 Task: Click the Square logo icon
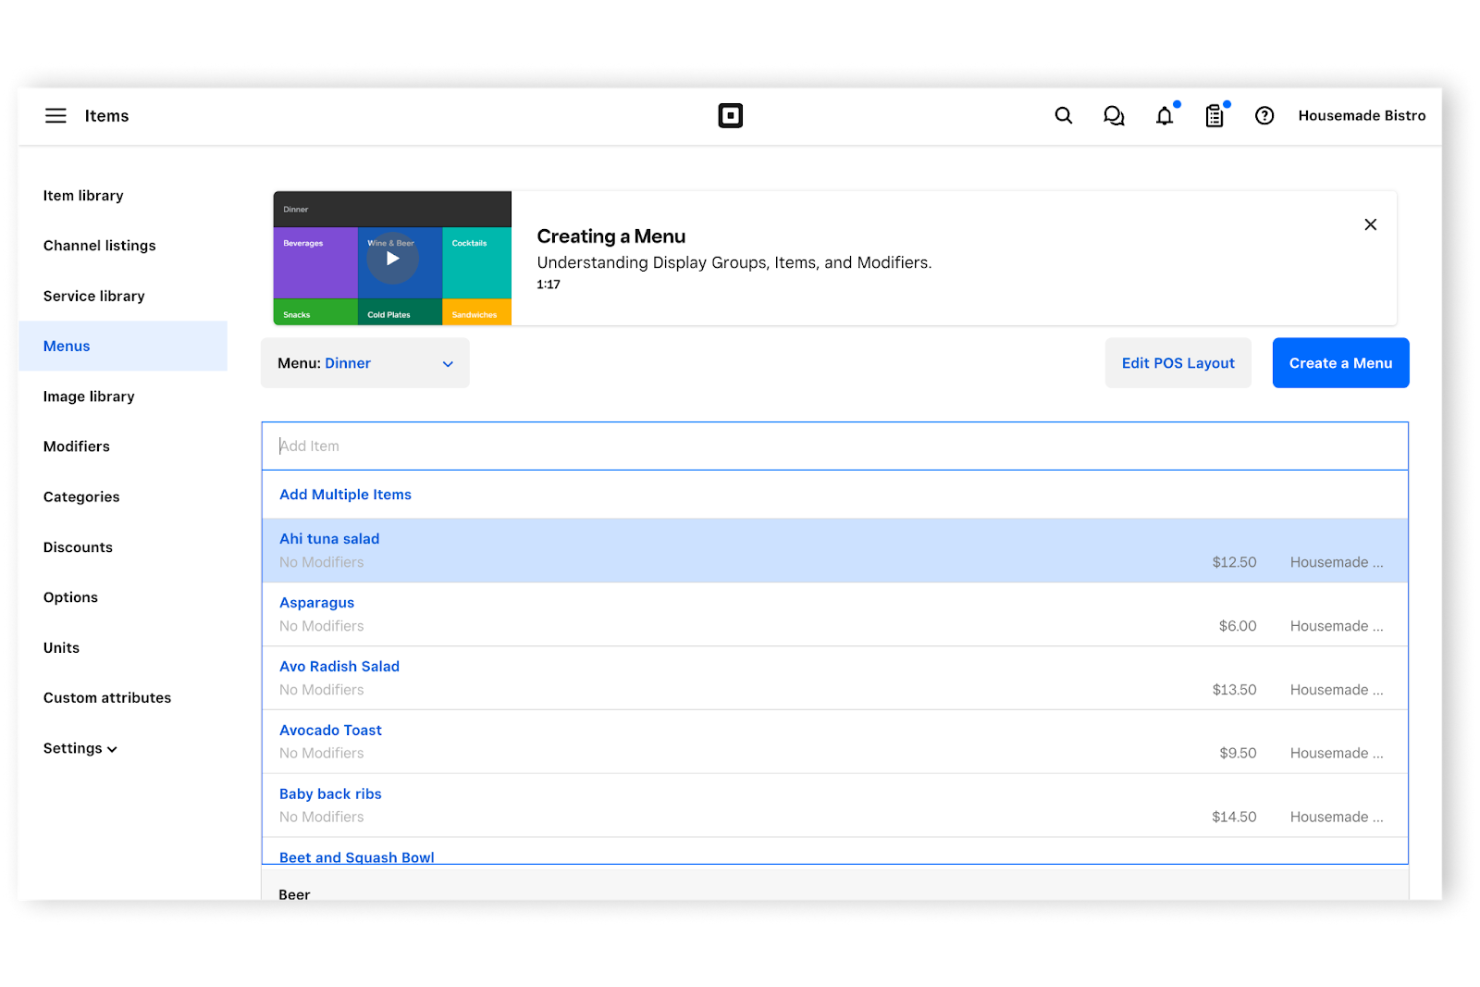pos(730,116)
